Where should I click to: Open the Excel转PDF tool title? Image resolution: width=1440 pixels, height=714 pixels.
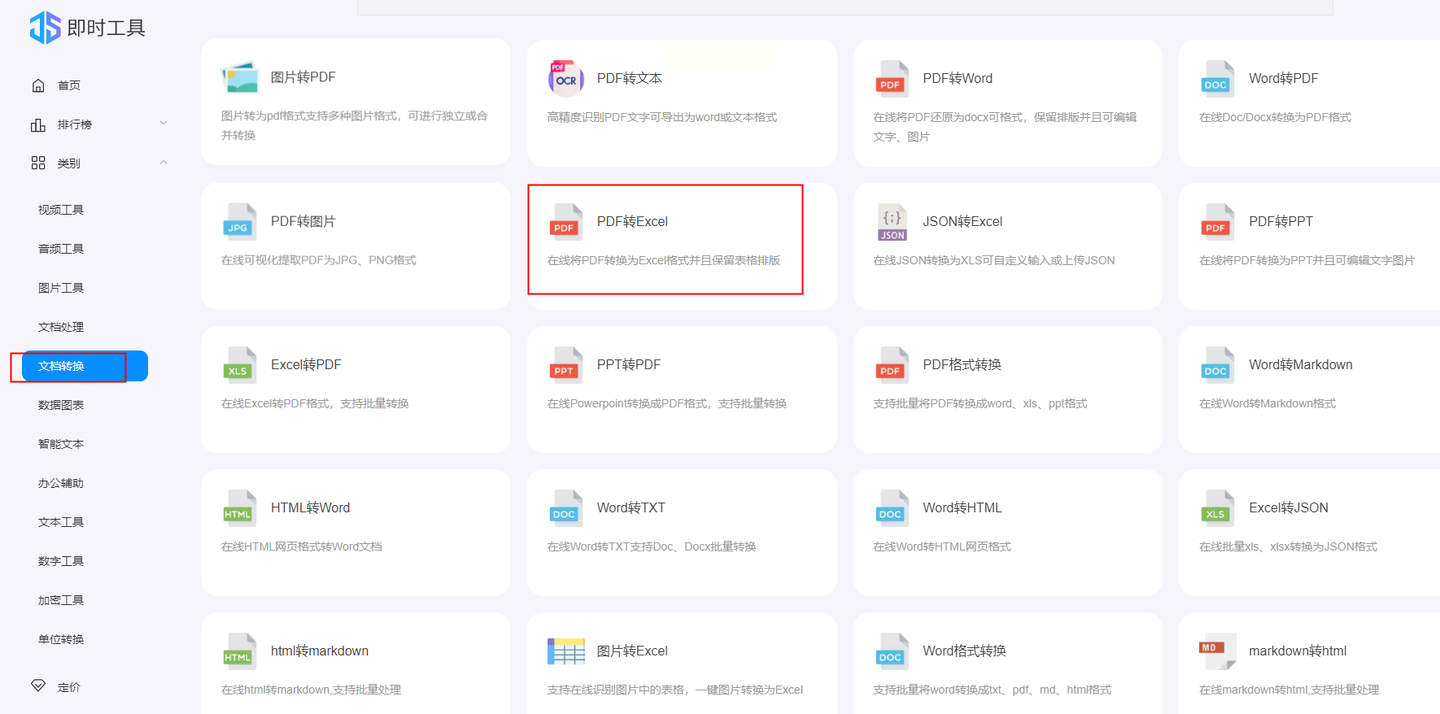click(306, 364)
